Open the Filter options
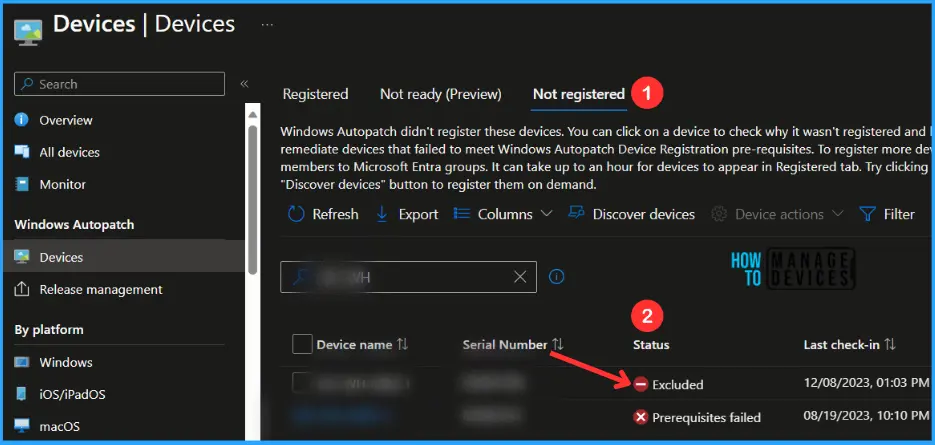Image resolution: width=935 pixels, height=445 pixels. (887, 214)
